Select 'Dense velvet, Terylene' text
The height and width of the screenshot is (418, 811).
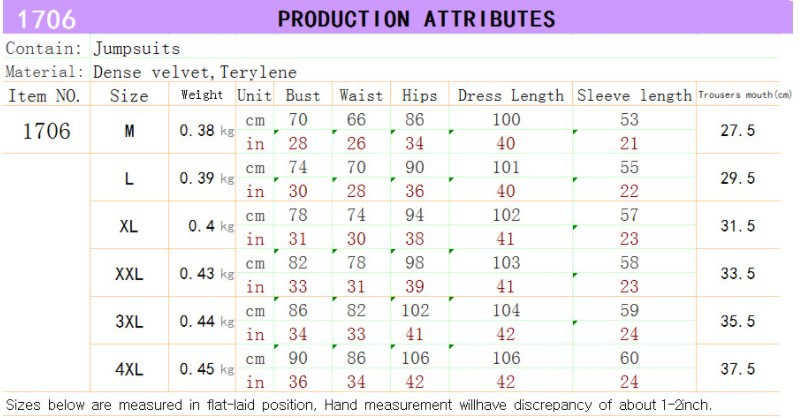click(195, 72)
